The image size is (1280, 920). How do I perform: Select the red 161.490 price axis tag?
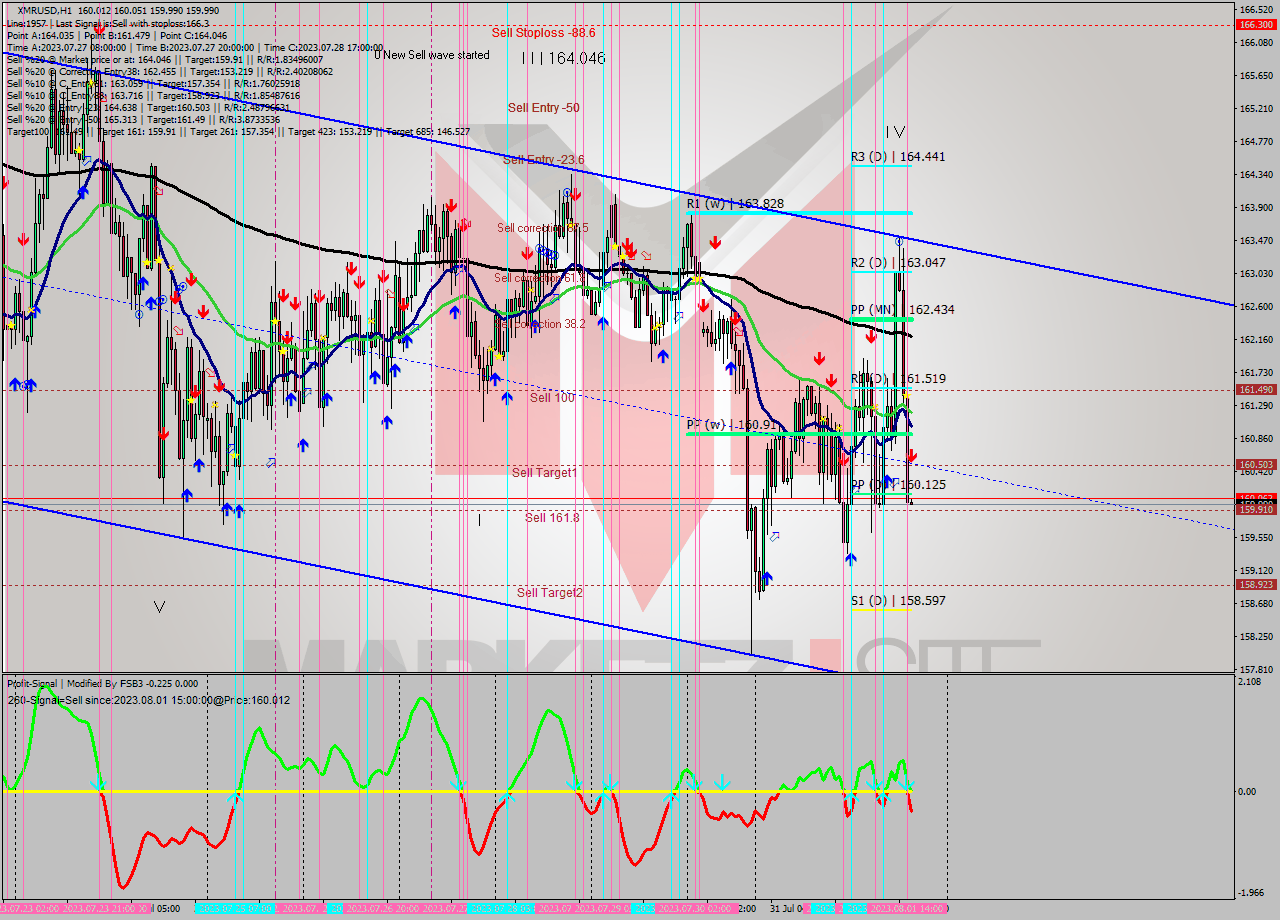click(x=1255, y=390)
